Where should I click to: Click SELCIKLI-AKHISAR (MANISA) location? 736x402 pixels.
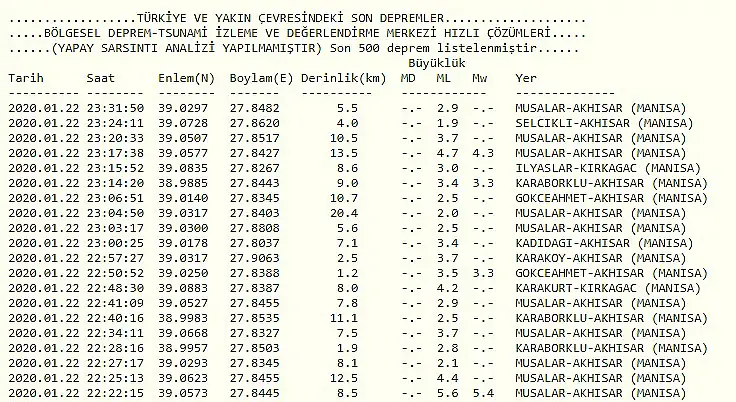click(604, 123)
